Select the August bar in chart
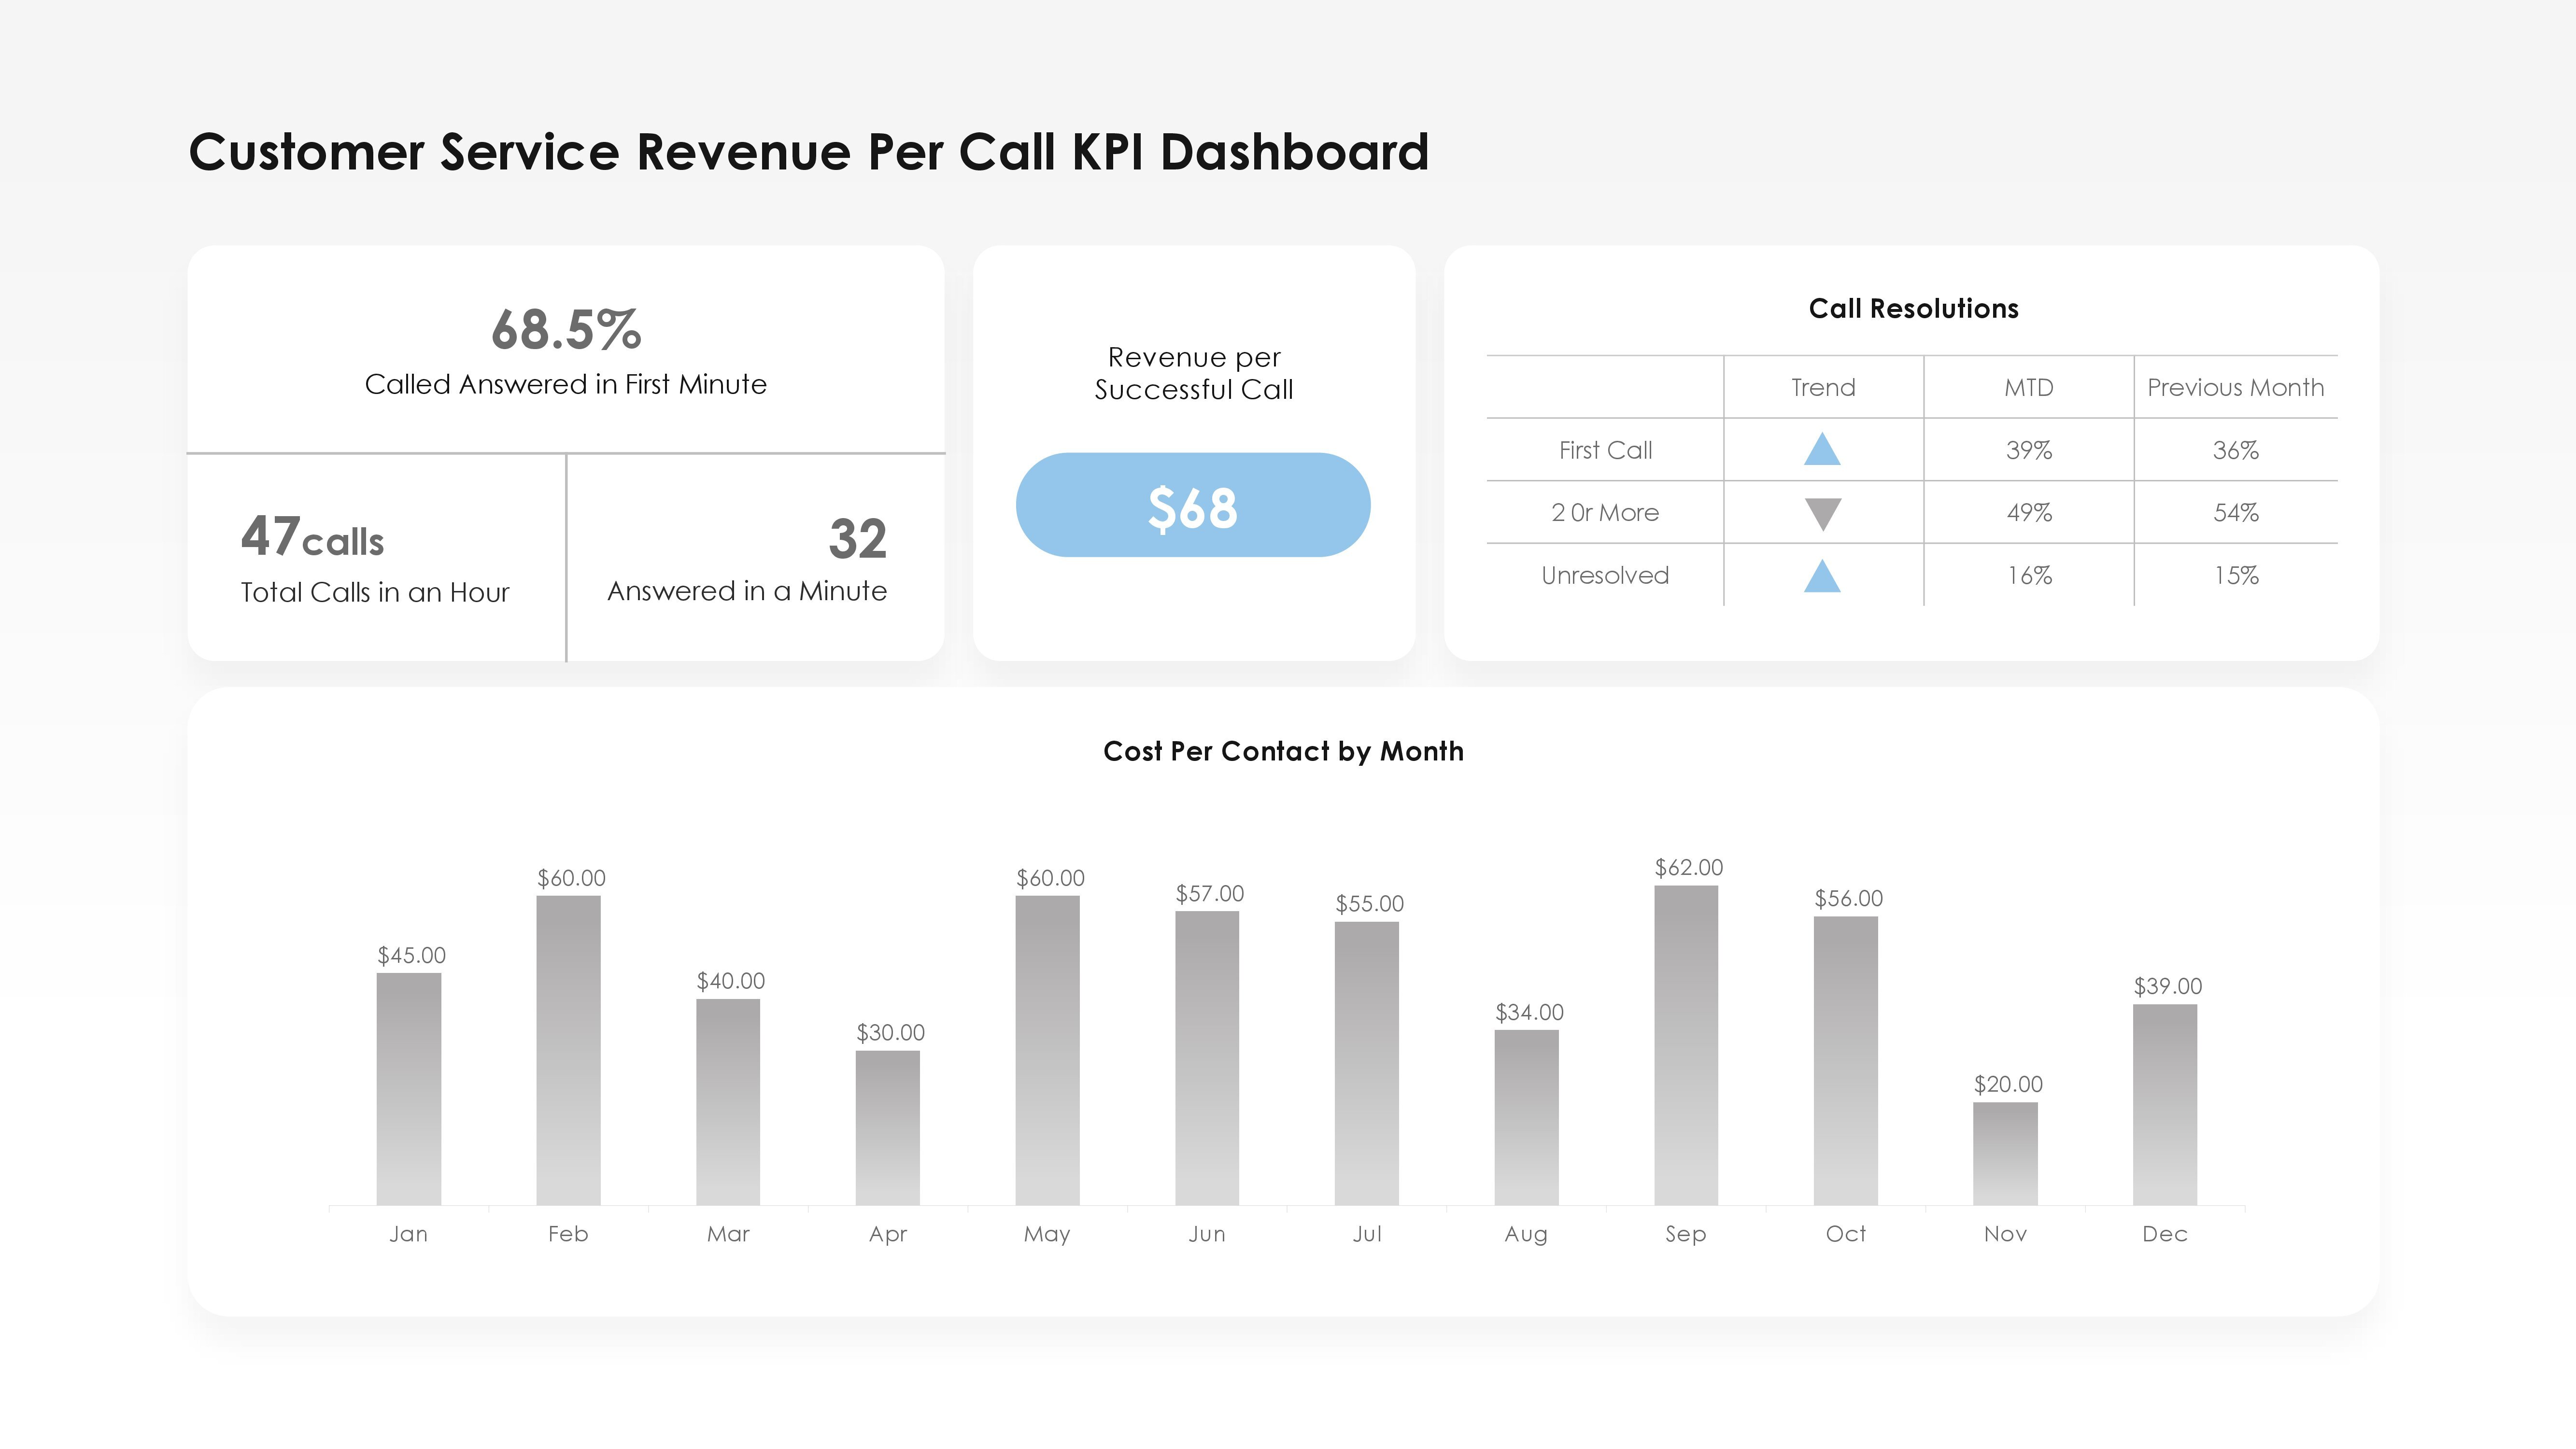This screenshot has height=1449, width=2576. point(1526,1118)
